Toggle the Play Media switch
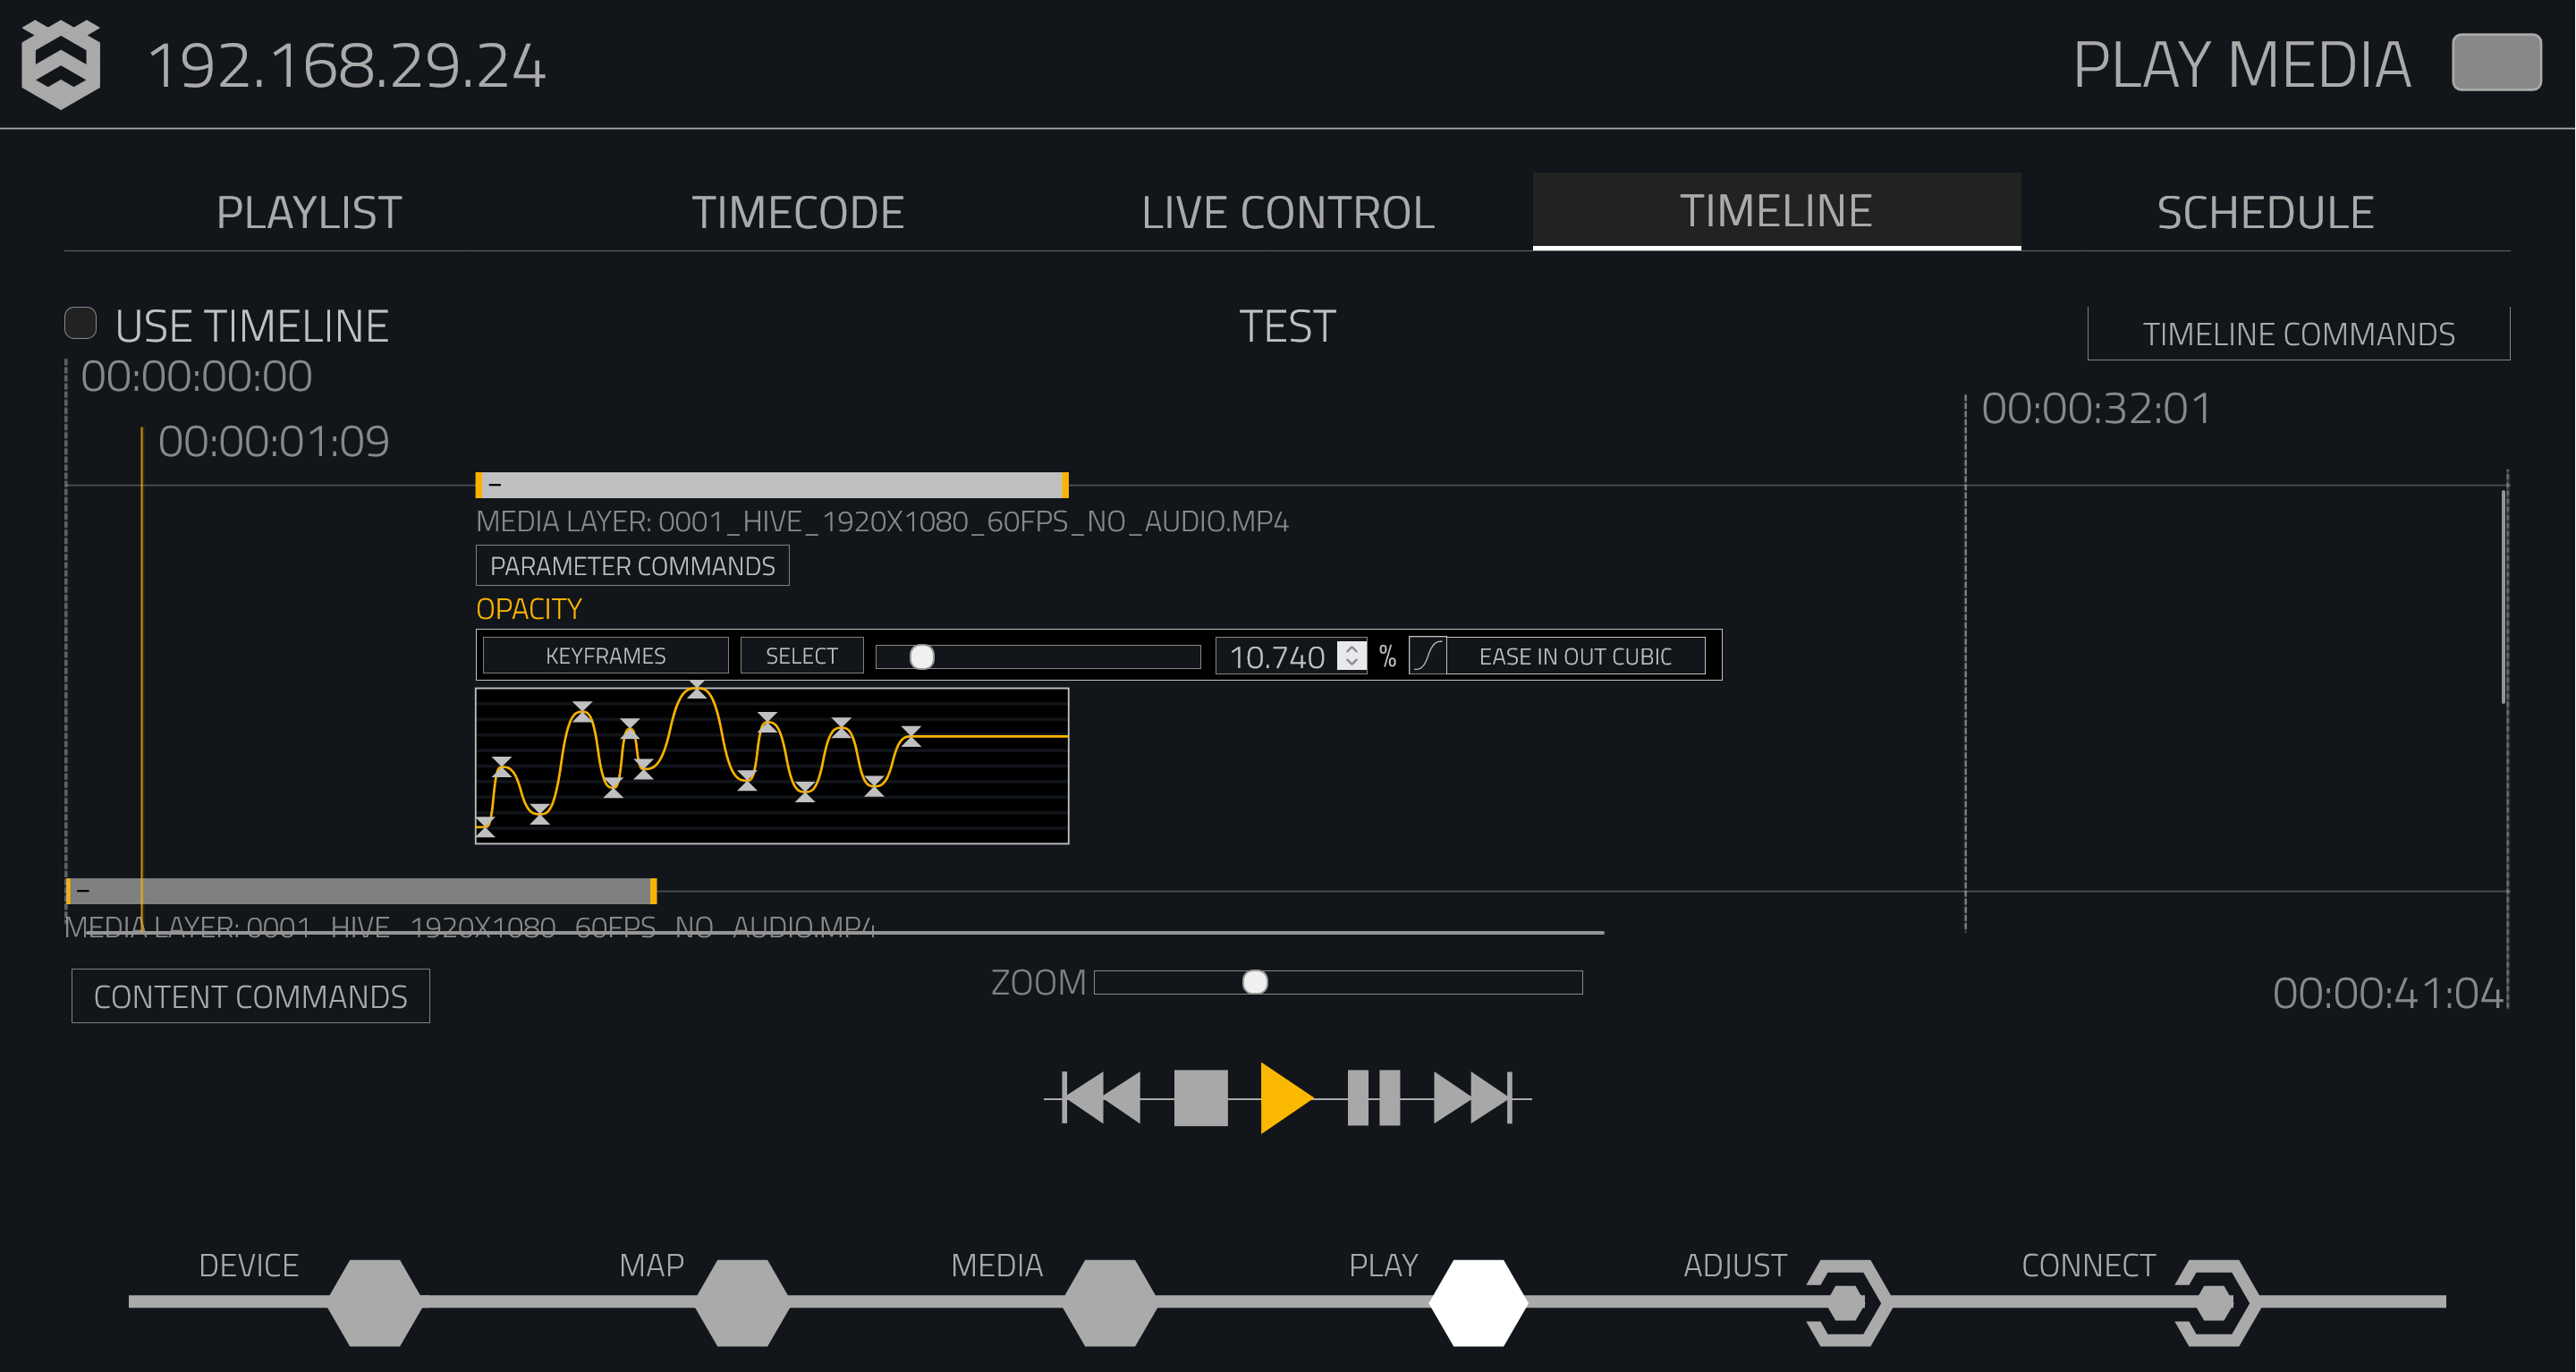 click(x=2496, y=62)
